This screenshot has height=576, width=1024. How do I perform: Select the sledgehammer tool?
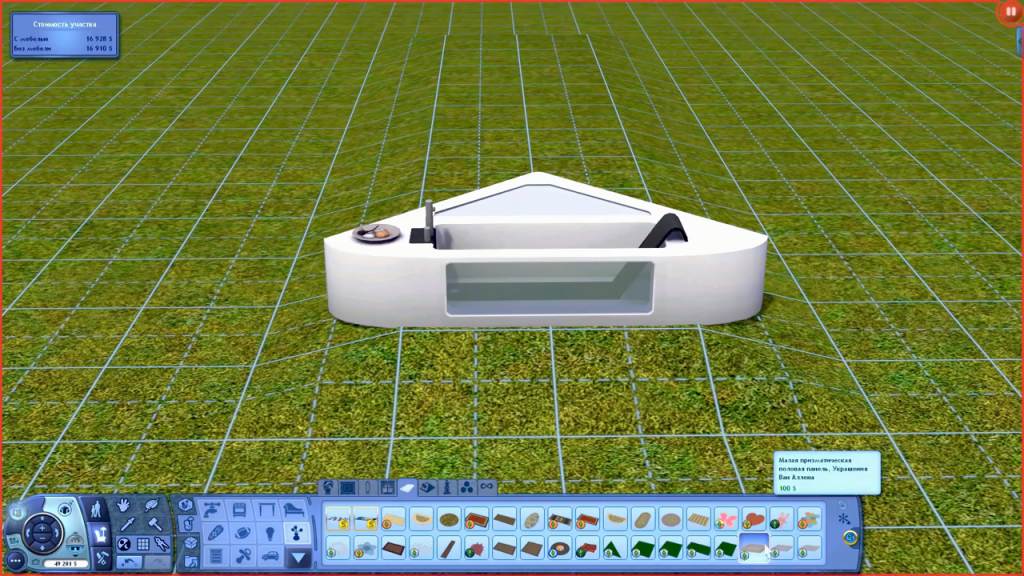[154, 525]
